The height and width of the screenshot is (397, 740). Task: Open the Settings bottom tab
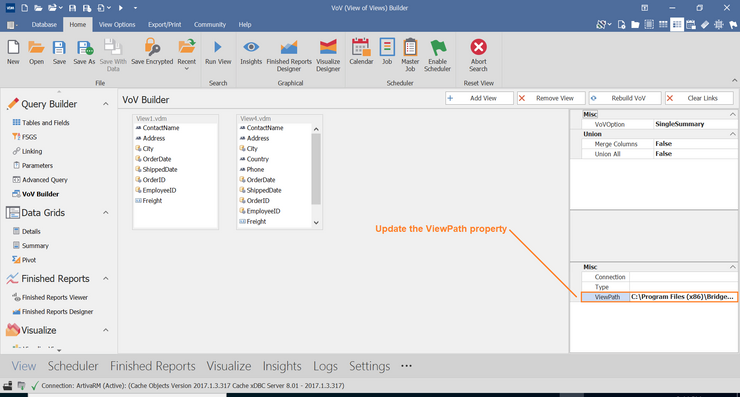(x=370, y=366)
